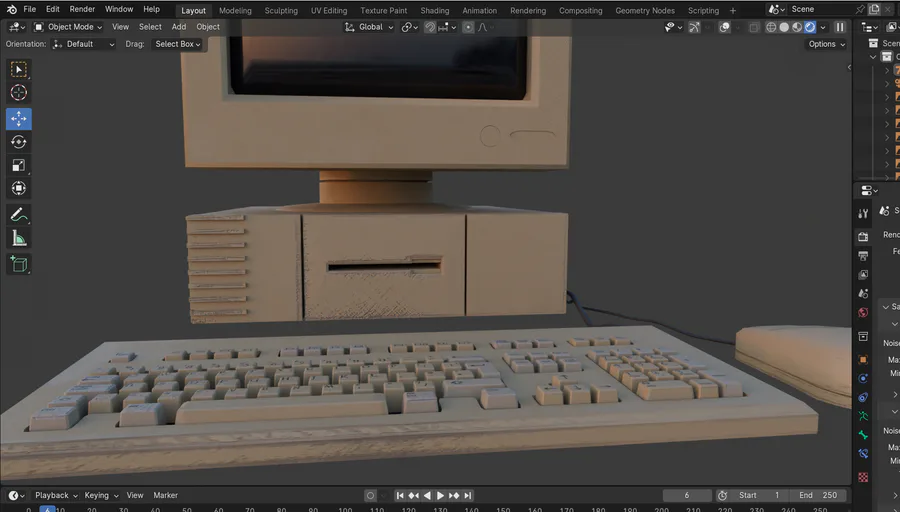Open the Tool properties tab
Image resolution: width=900 pixels, height=512 pixels.
tap(863, 214)
